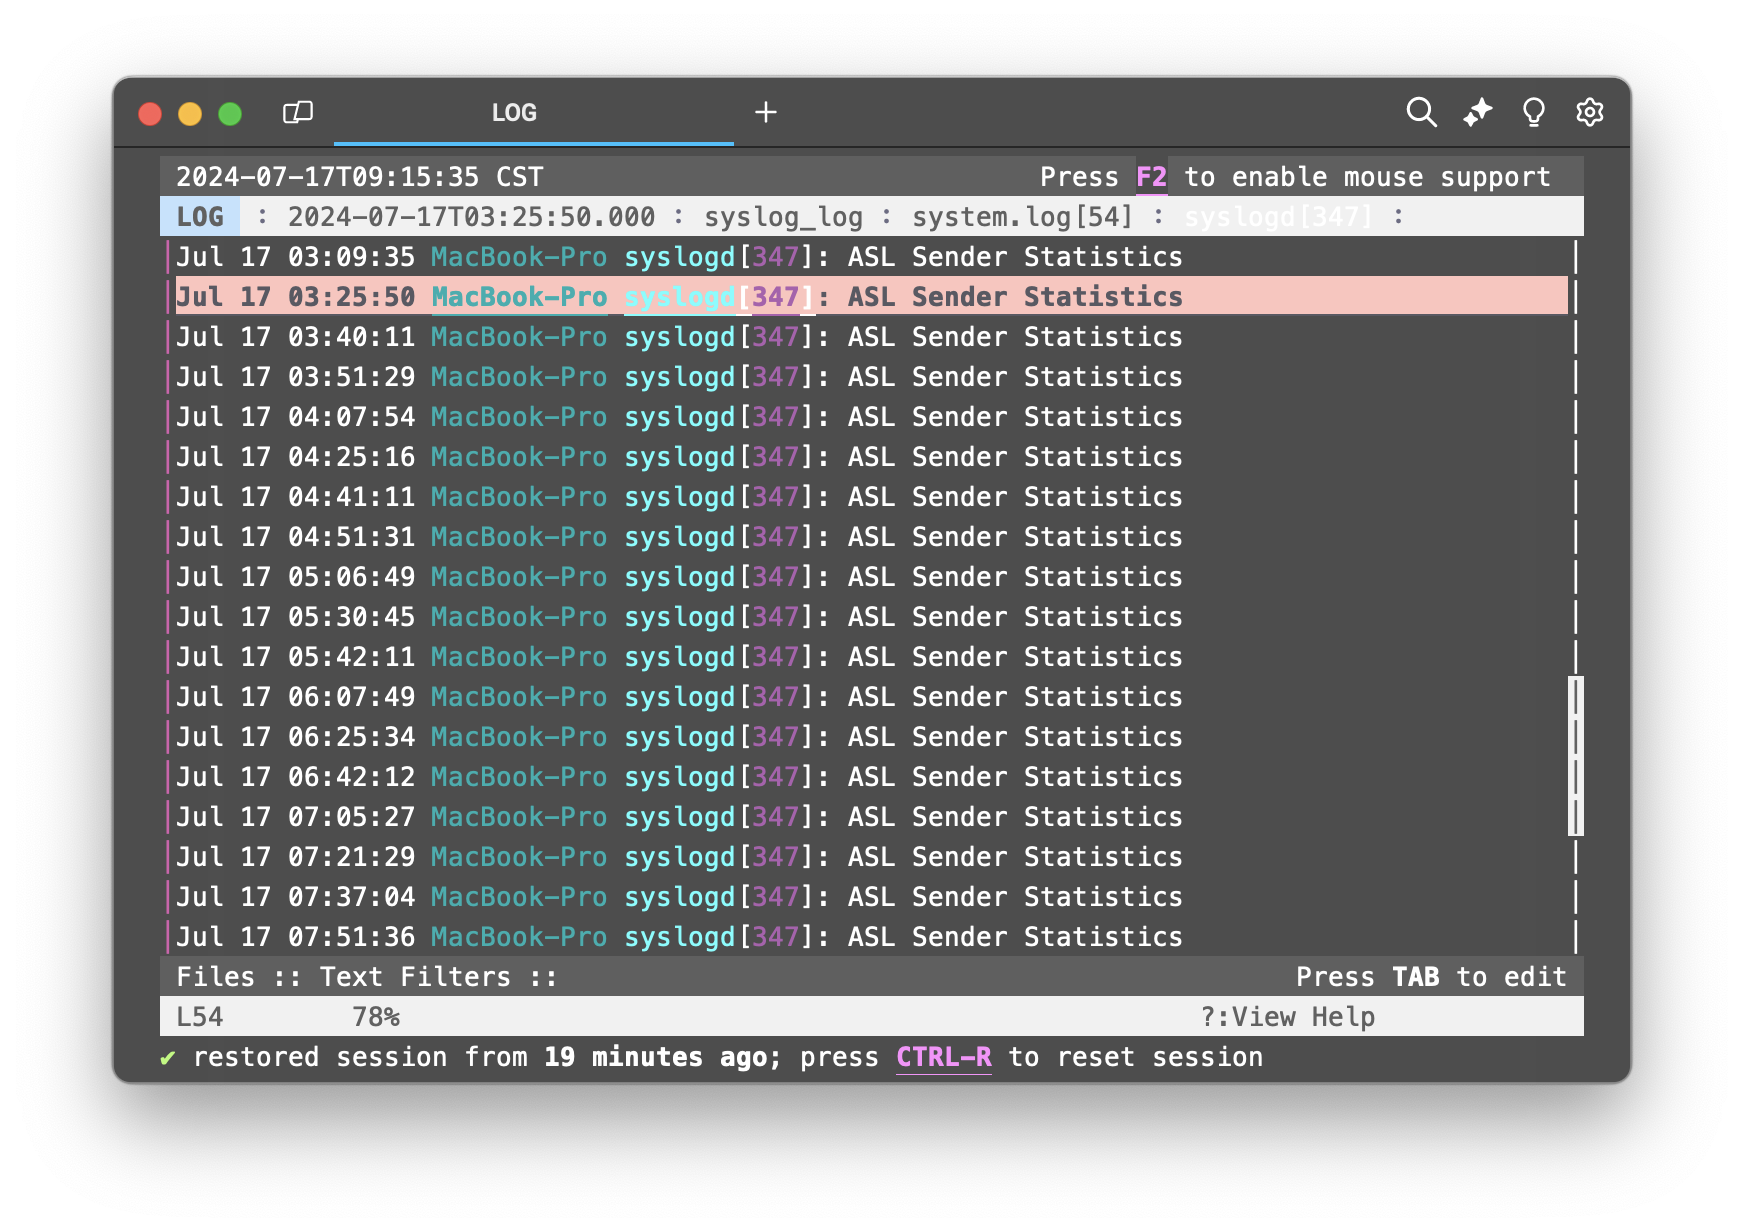Add a new tab with plus
The width and height of the screenshot is (1744, 1232).
766,112
